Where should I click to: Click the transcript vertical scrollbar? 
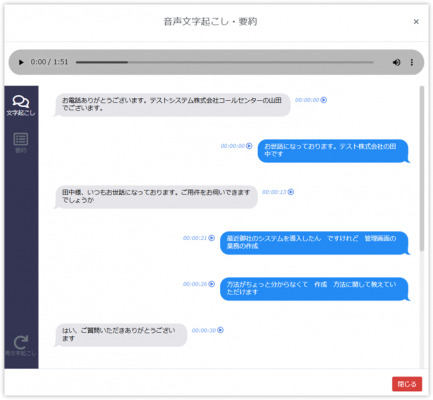(x=422, y=168)
